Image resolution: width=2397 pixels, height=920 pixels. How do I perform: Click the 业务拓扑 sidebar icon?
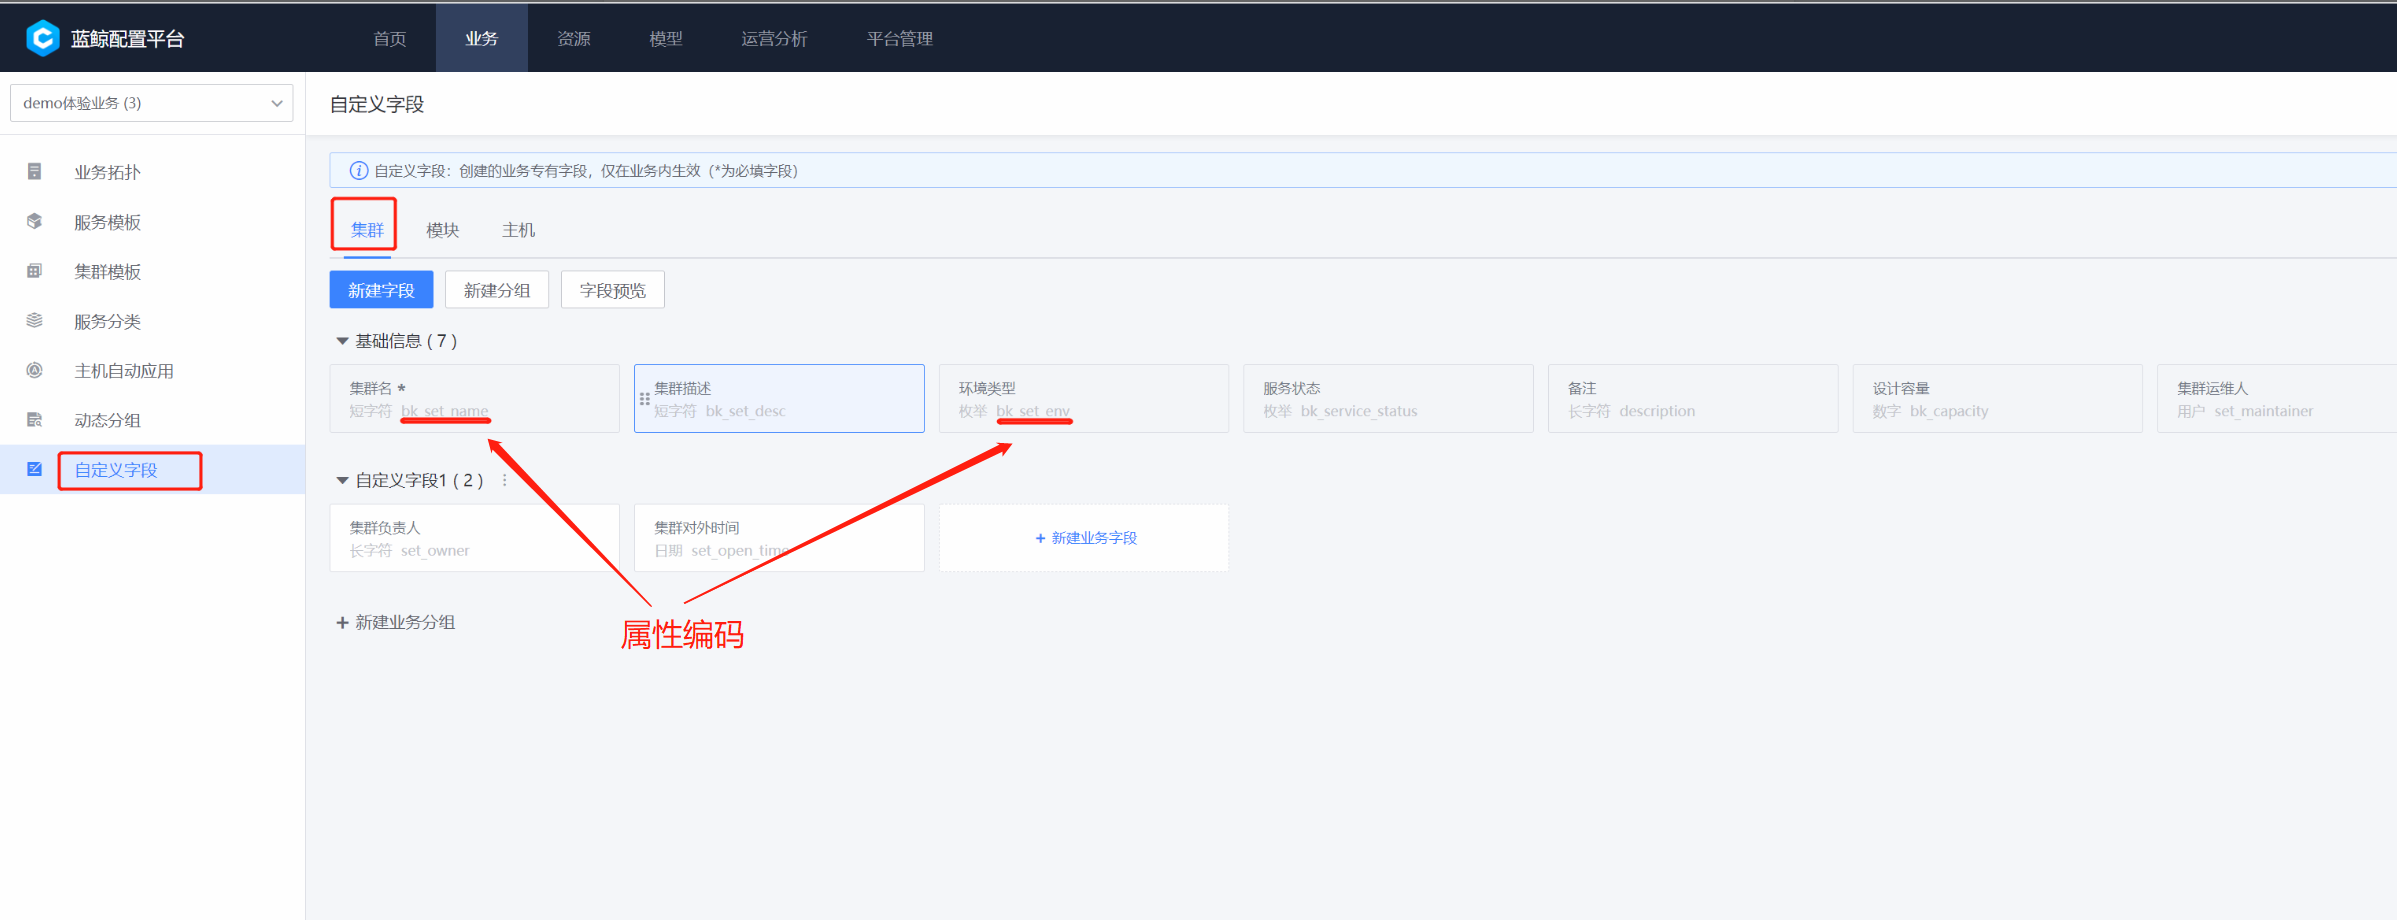point(34,171)
